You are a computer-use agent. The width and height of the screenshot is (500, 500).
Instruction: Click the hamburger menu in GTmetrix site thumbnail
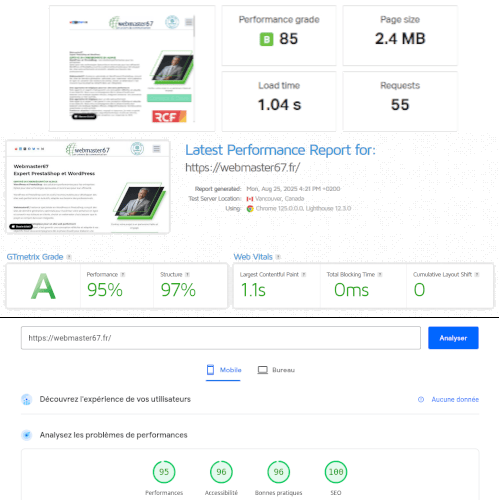point(157,149)
